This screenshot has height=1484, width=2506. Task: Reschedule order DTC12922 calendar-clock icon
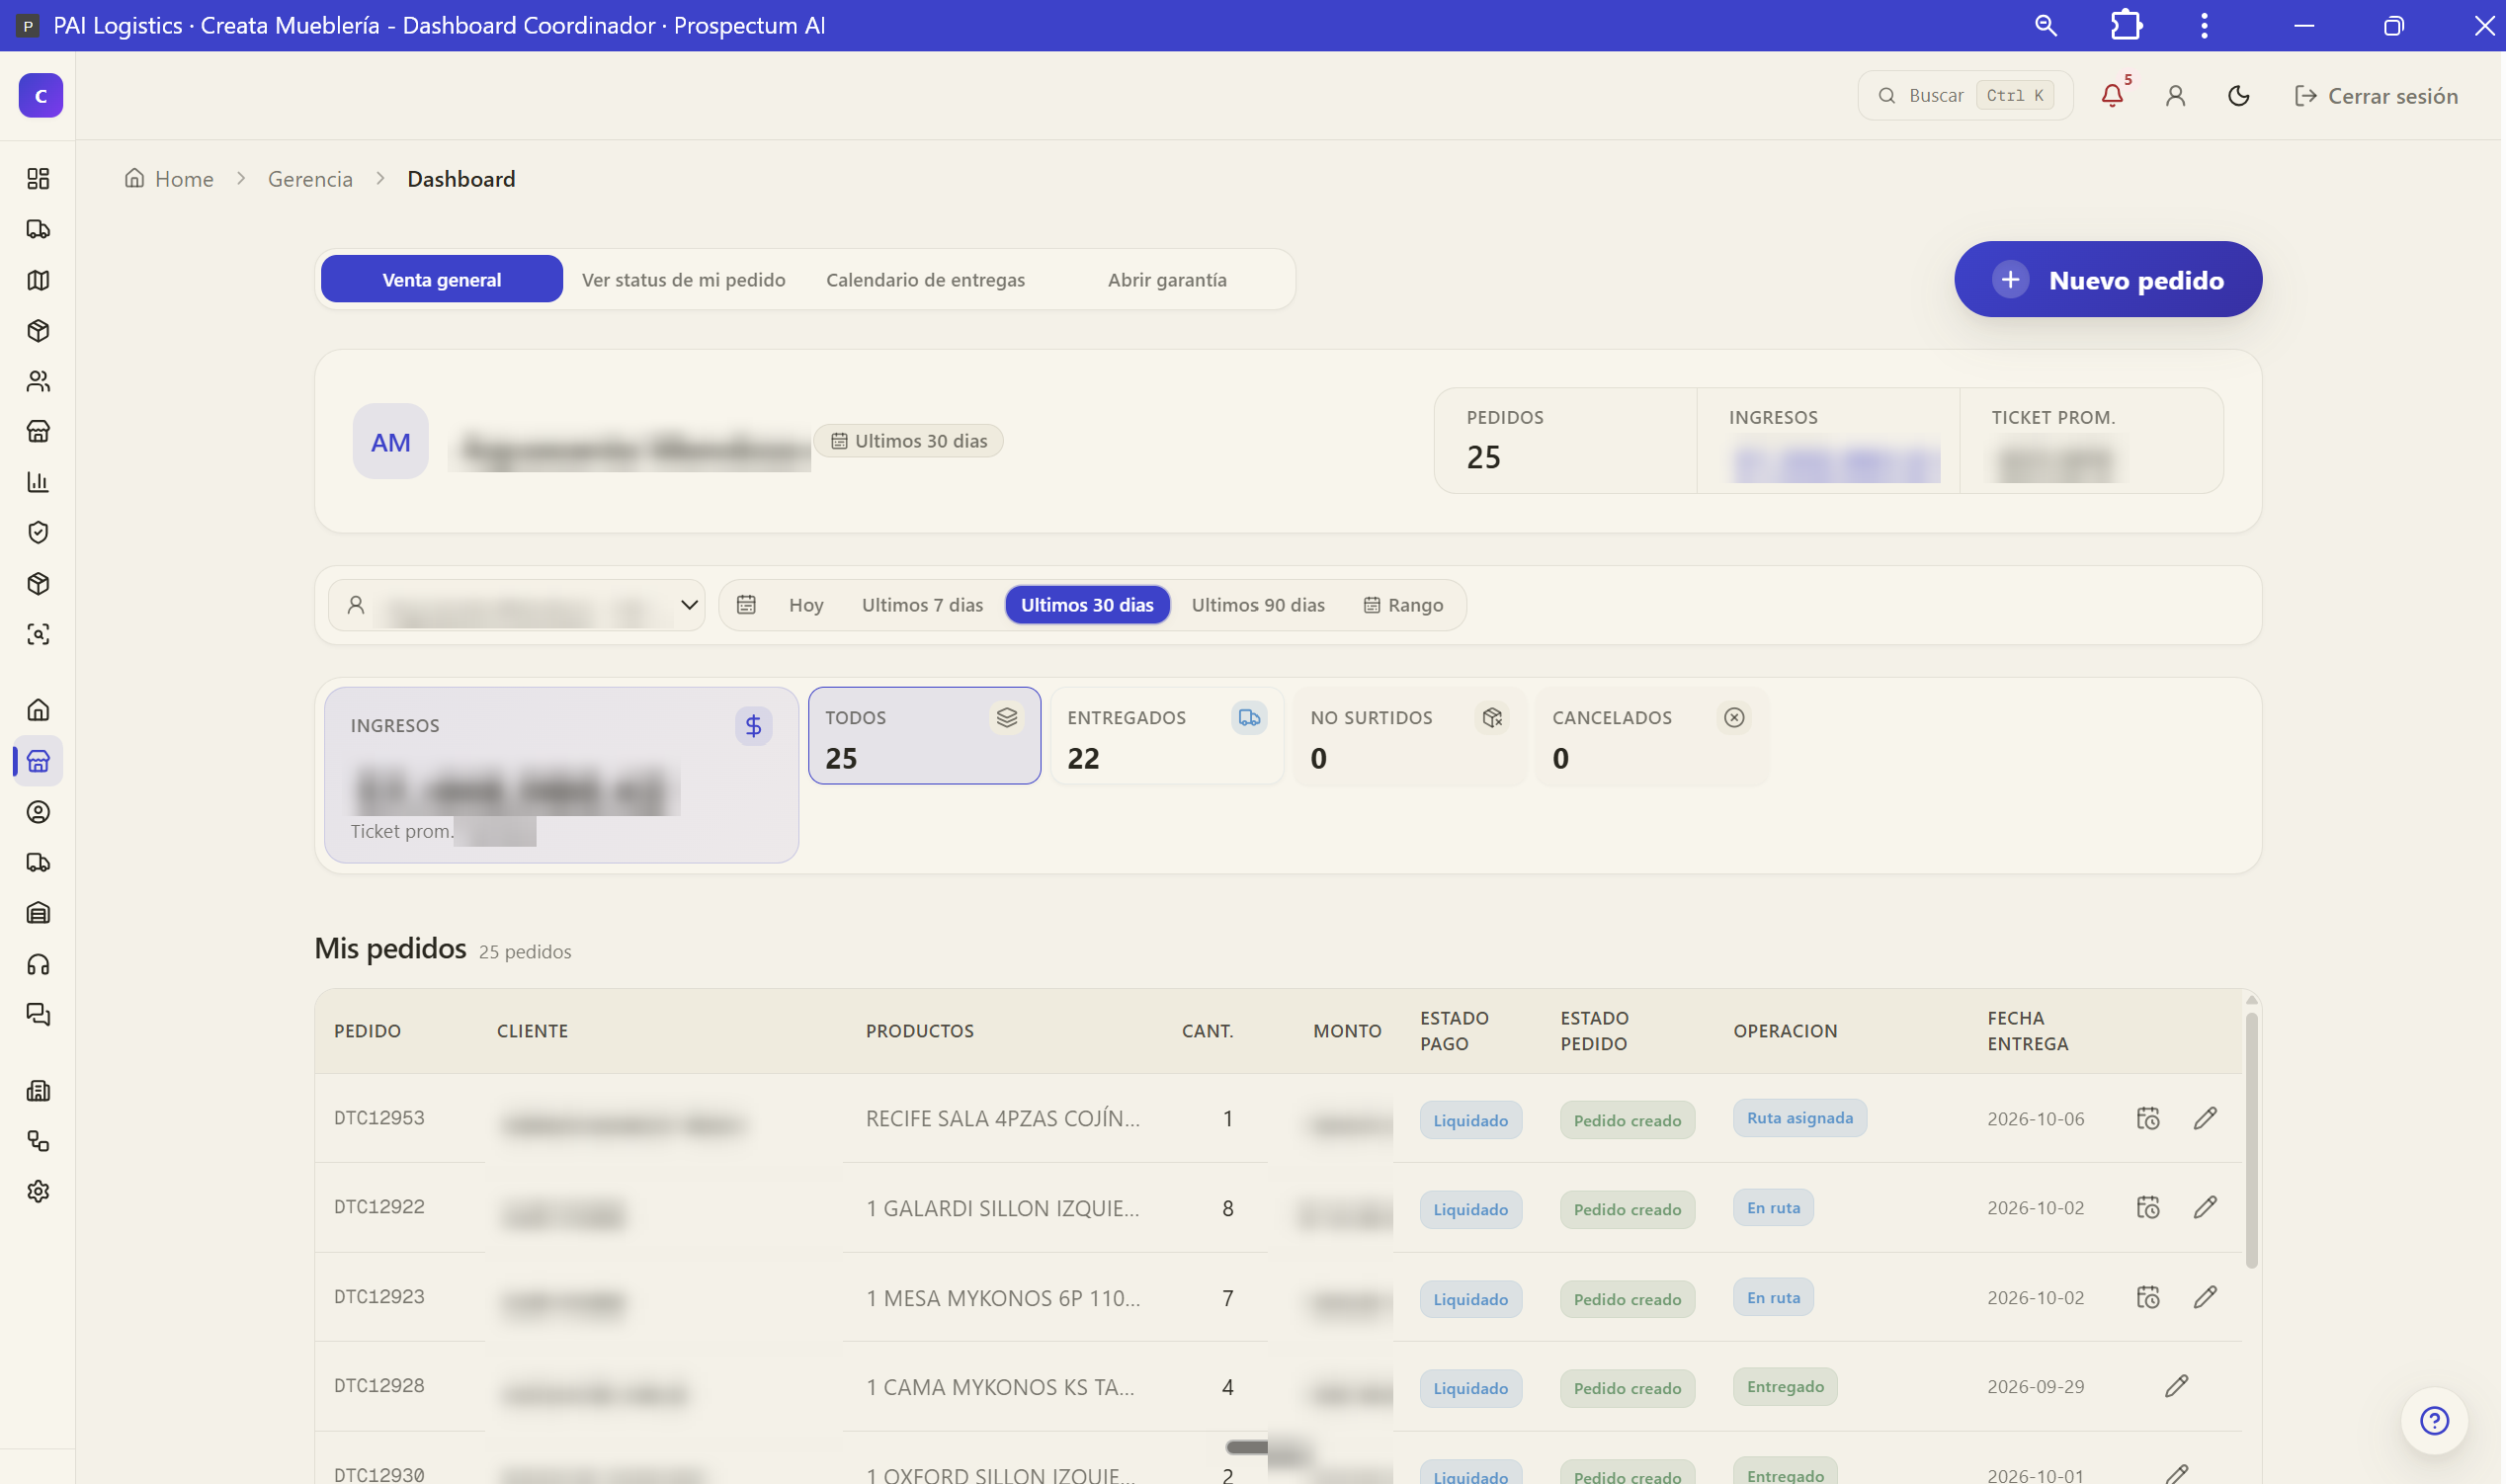point(2148,1208)
